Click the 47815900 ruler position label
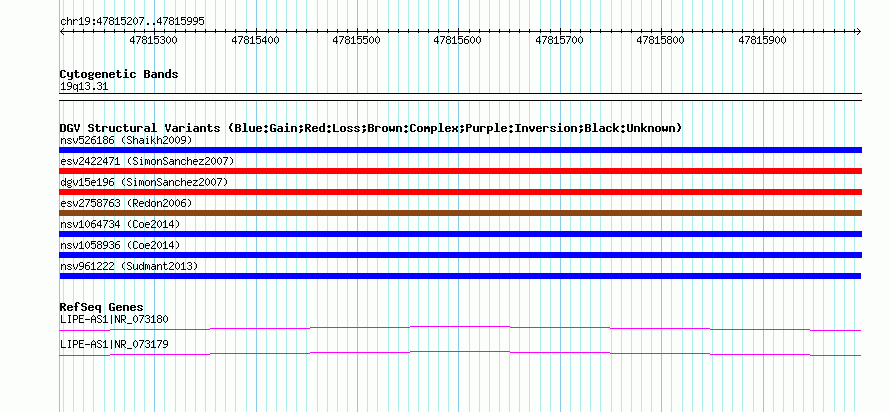890x412 pixels. click(x=762, y=40)
